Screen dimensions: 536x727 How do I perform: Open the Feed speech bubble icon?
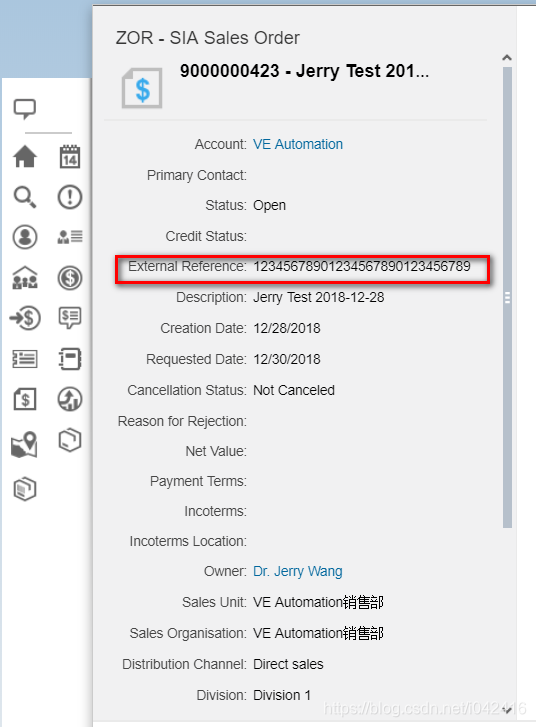click(25, 109)
